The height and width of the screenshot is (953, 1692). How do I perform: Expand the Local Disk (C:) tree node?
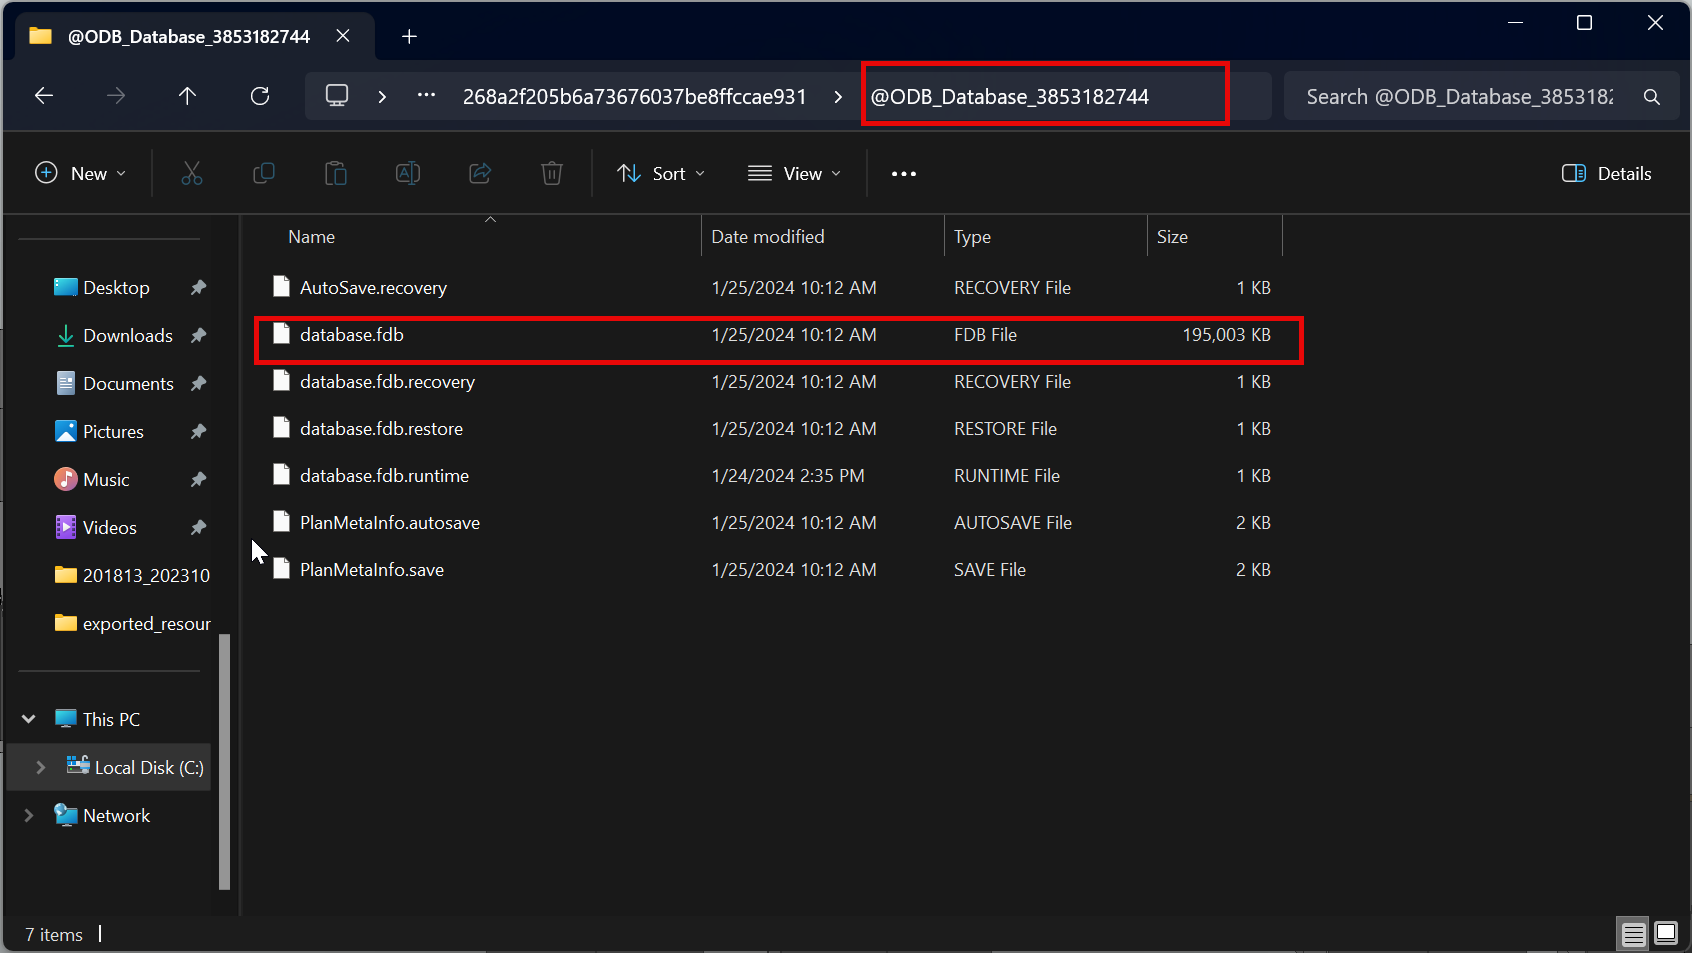click(41, 767)
